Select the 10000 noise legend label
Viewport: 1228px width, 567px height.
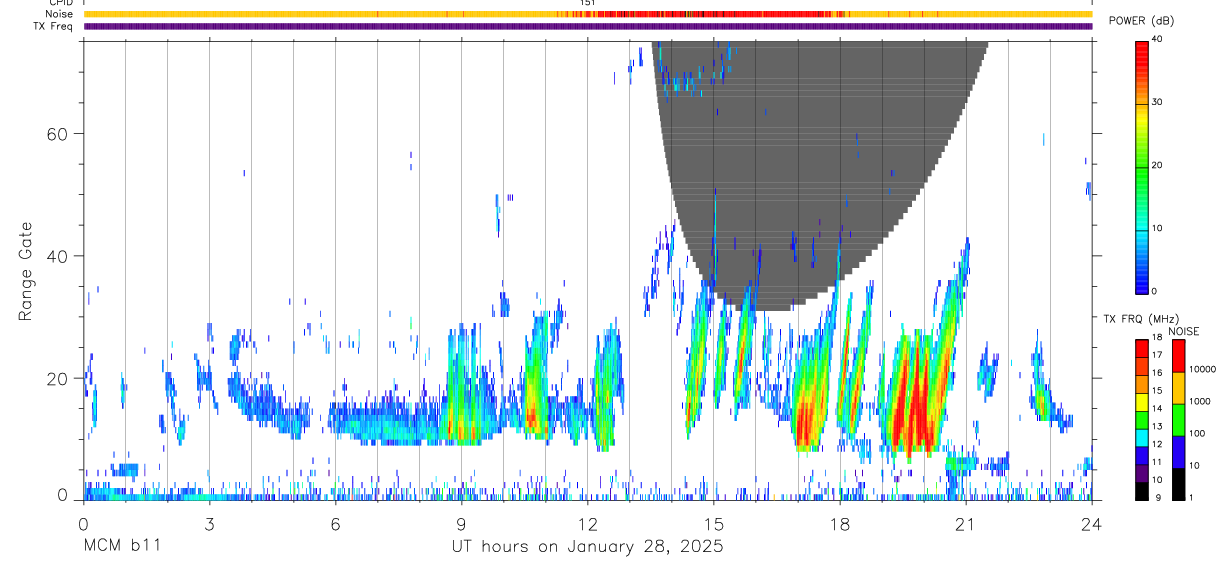(1202, 369)
